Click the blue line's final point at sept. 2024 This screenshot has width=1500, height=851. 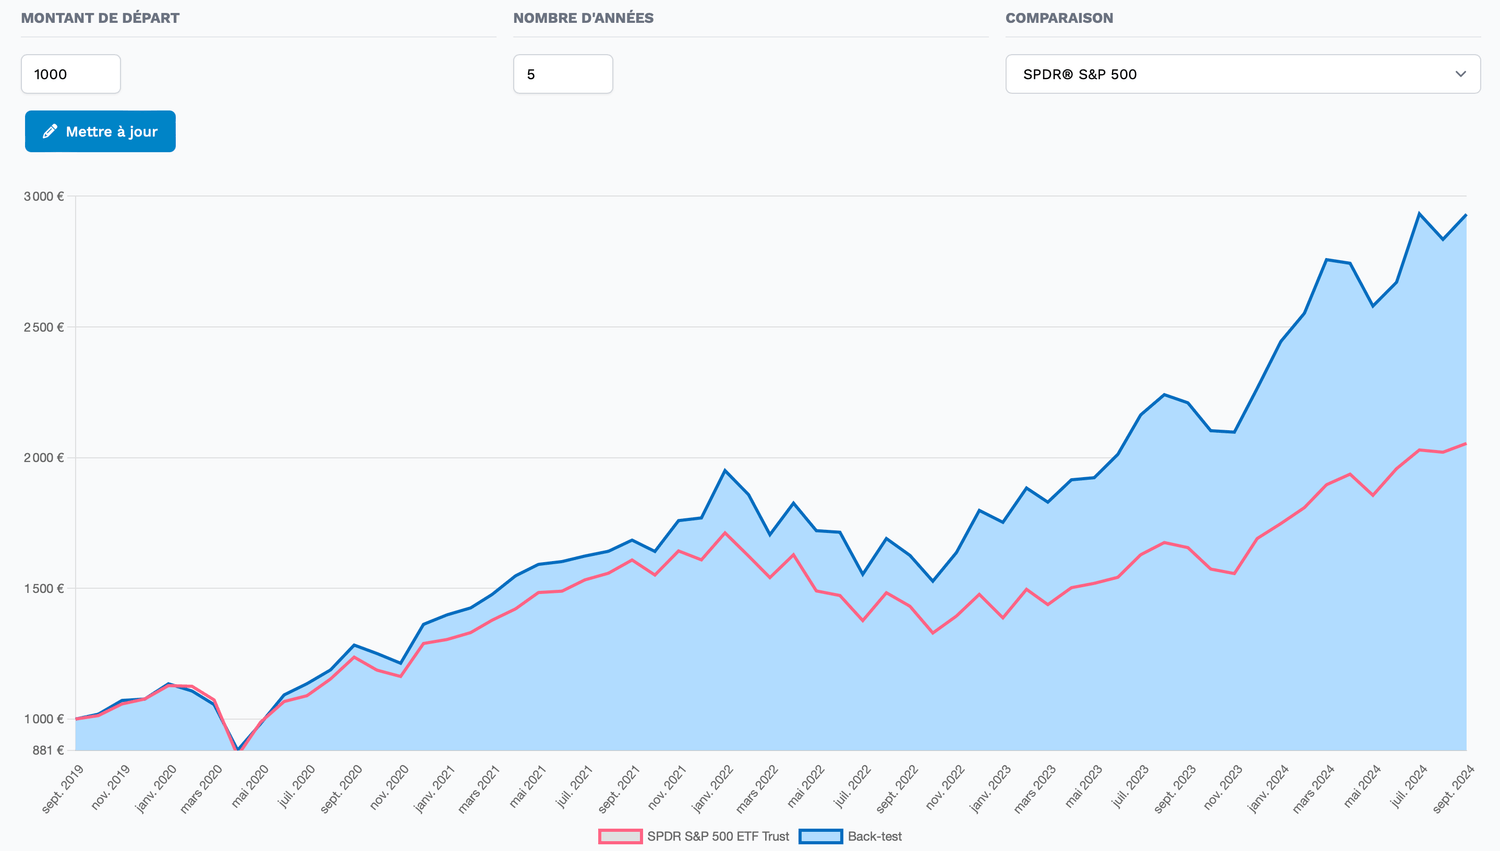[x=1466, y=215]
